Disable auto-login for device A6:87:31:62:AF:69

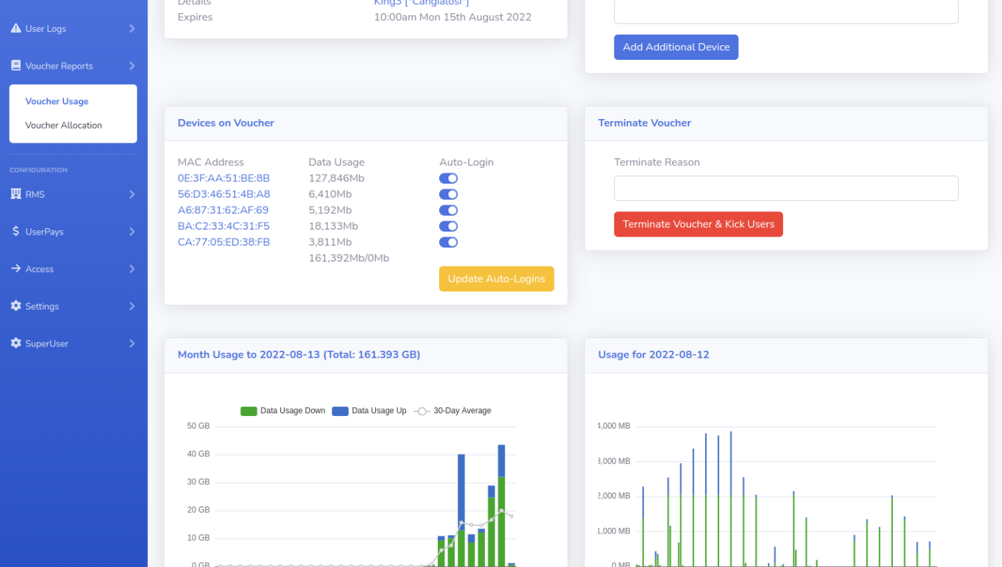pos(448,211)
